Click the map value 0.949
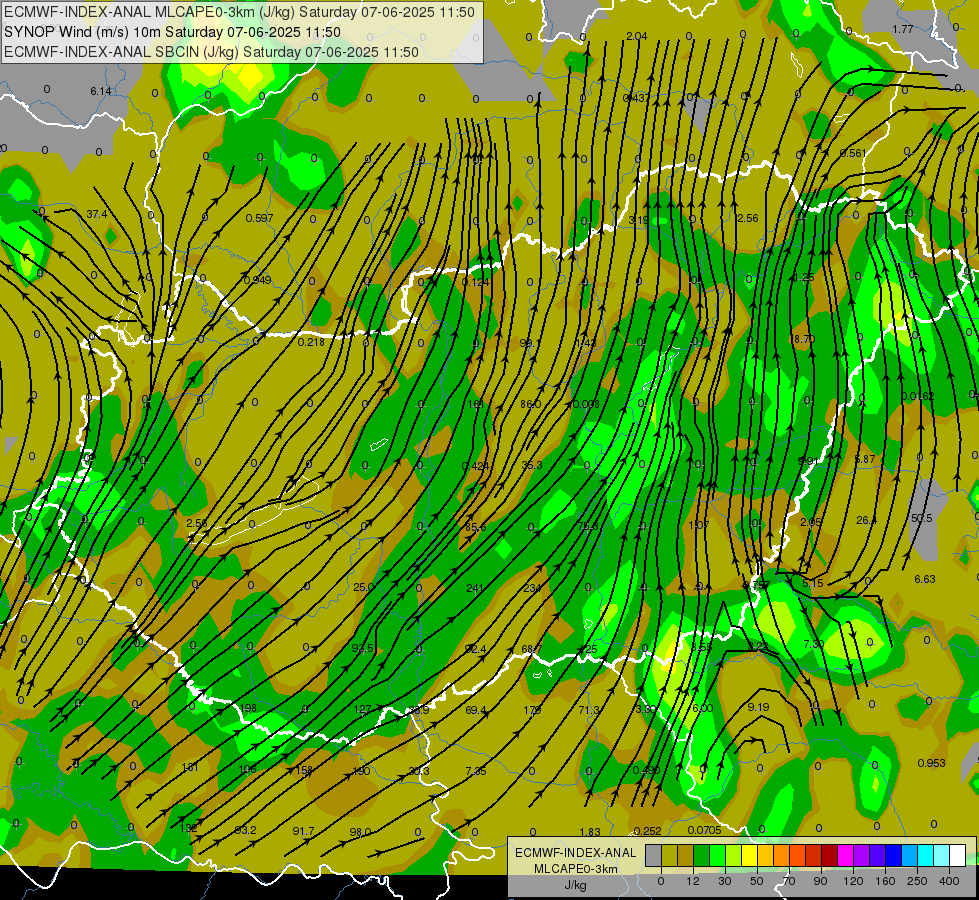 (257, 280)
